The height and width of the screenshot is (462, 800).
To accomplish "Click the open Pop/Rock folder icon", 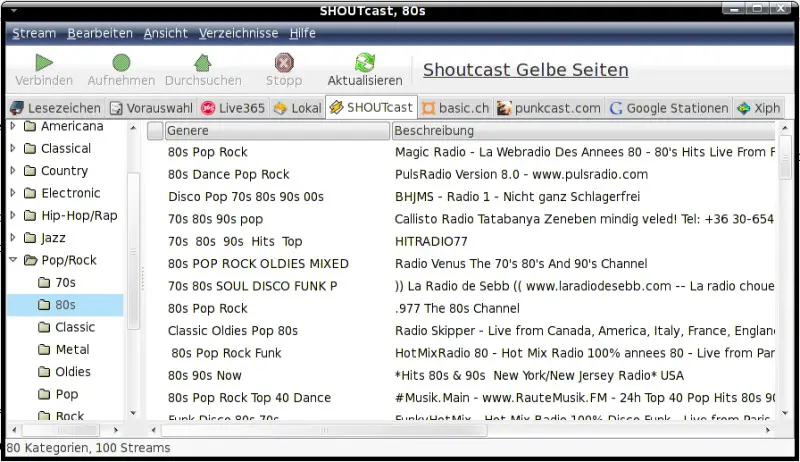I will click(x=31, y=261).
